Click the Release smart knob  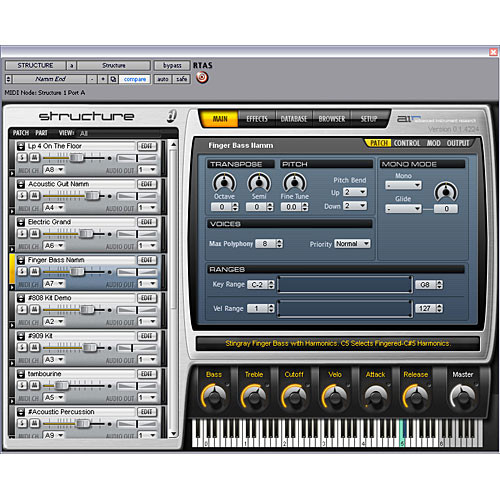pos(416,396)
